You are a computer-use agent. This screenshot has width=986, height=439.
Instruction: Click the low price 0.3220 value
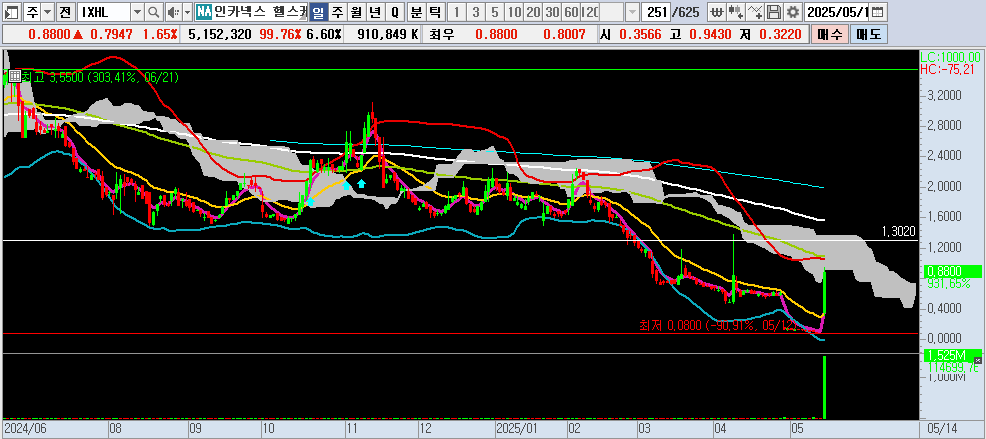coord(778,35)
